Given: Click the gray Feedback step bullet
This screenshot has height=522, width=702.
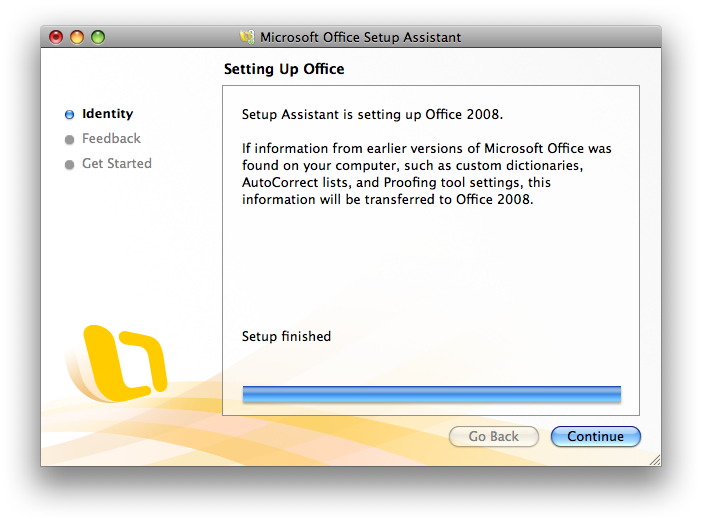Looking at the screenshot, I should (69, 140).
